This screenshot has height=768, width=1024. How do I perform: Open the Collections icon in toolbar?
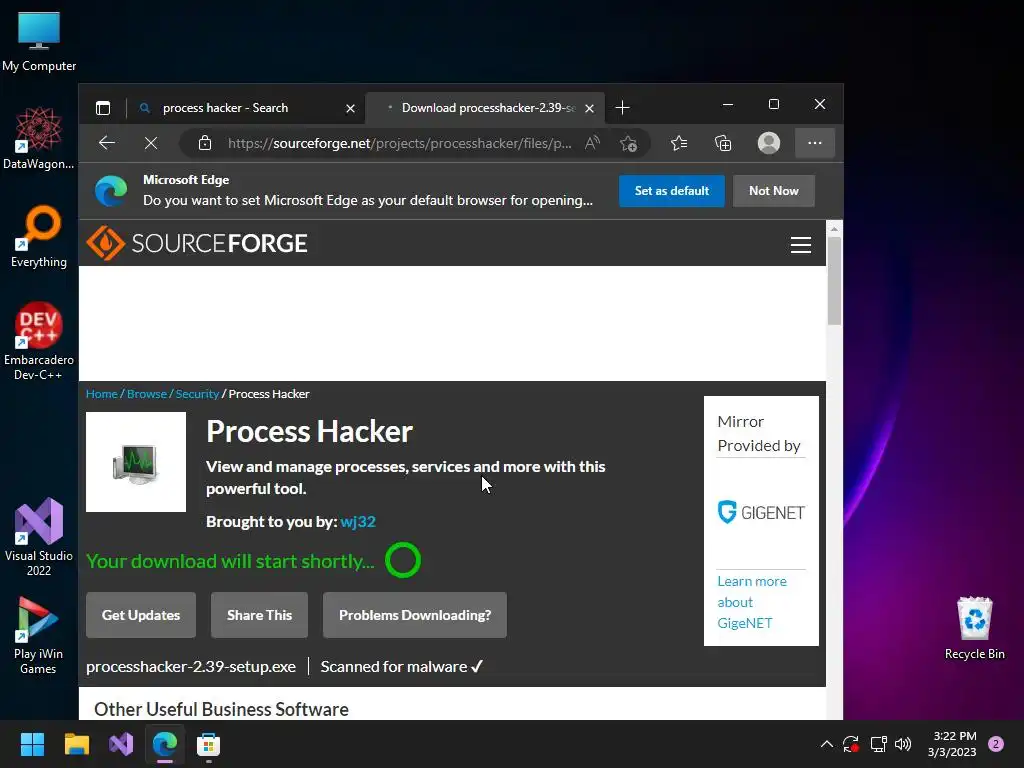723,143
